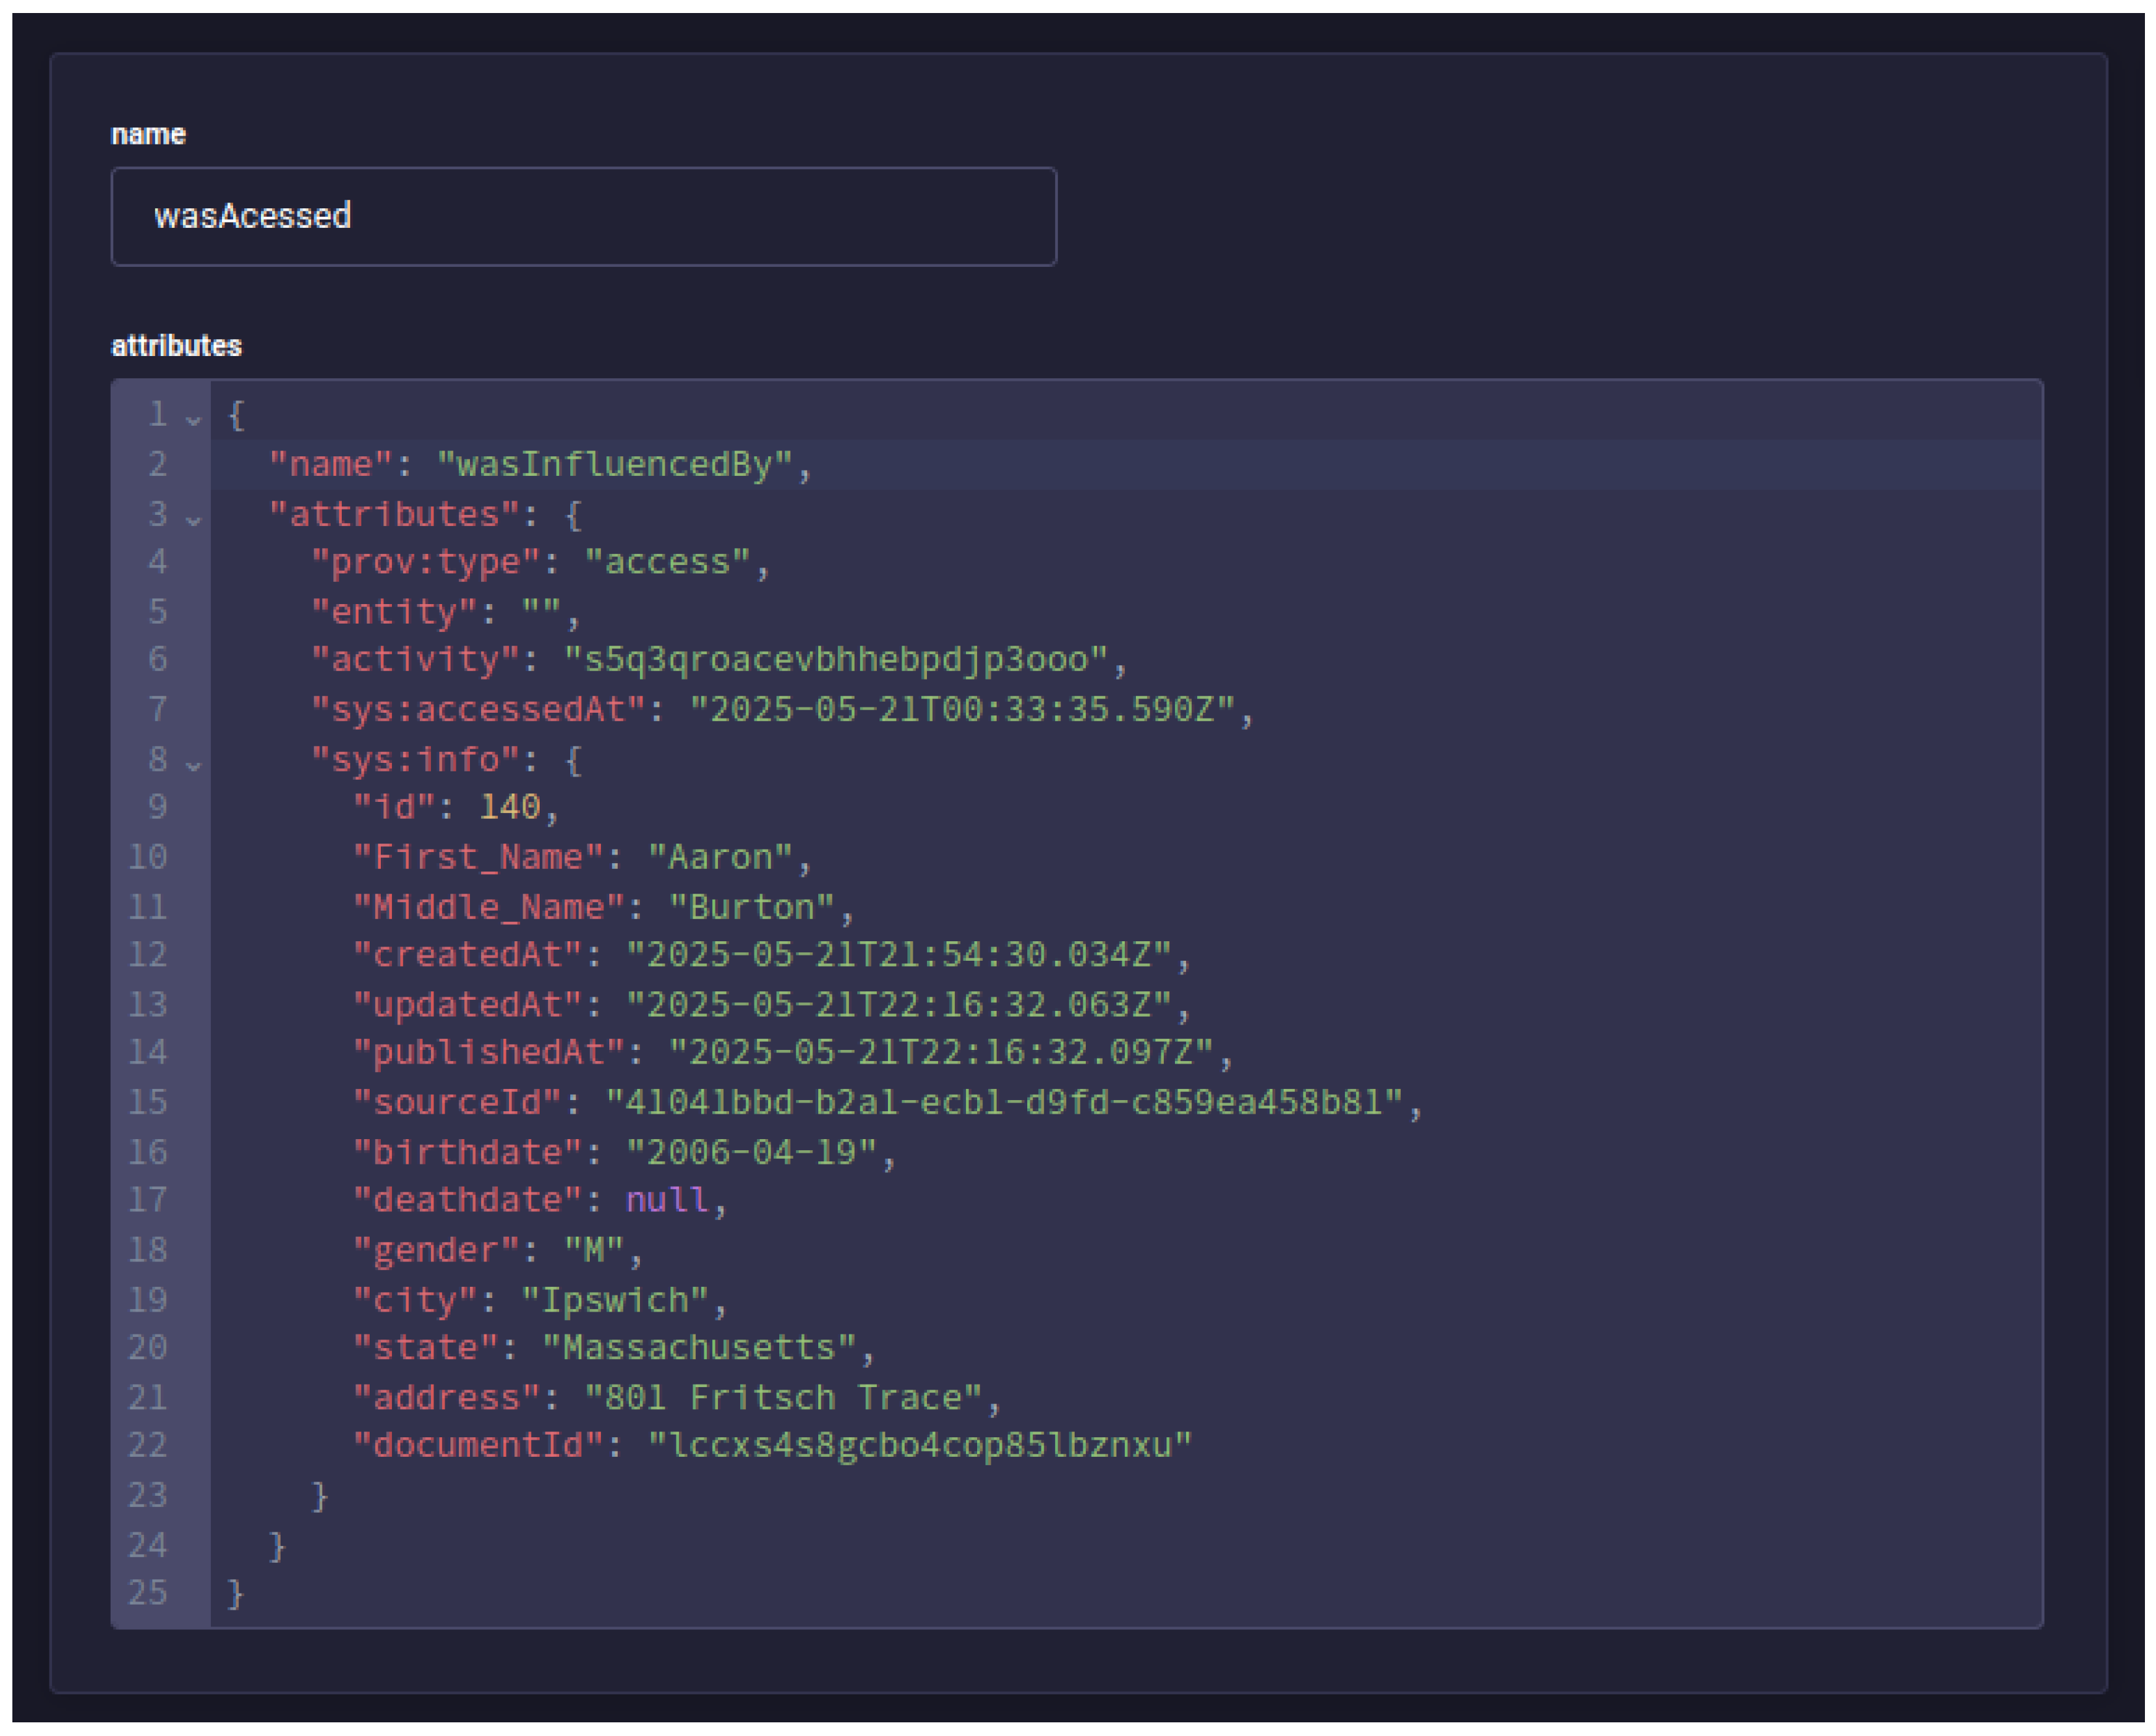This screenshot has width=2156, height=1736.
Task: Click the createdAt timestamp on line 12
Action: (x=898, y=955)
